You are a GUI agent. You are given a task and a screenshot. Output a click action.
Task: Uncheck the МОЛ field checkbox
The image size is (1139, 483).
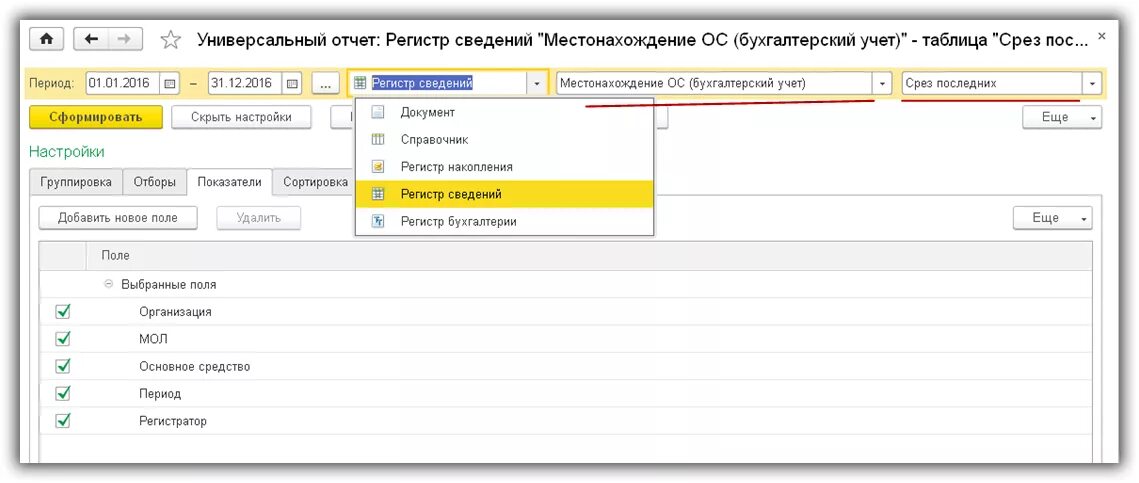pos(63,338)
